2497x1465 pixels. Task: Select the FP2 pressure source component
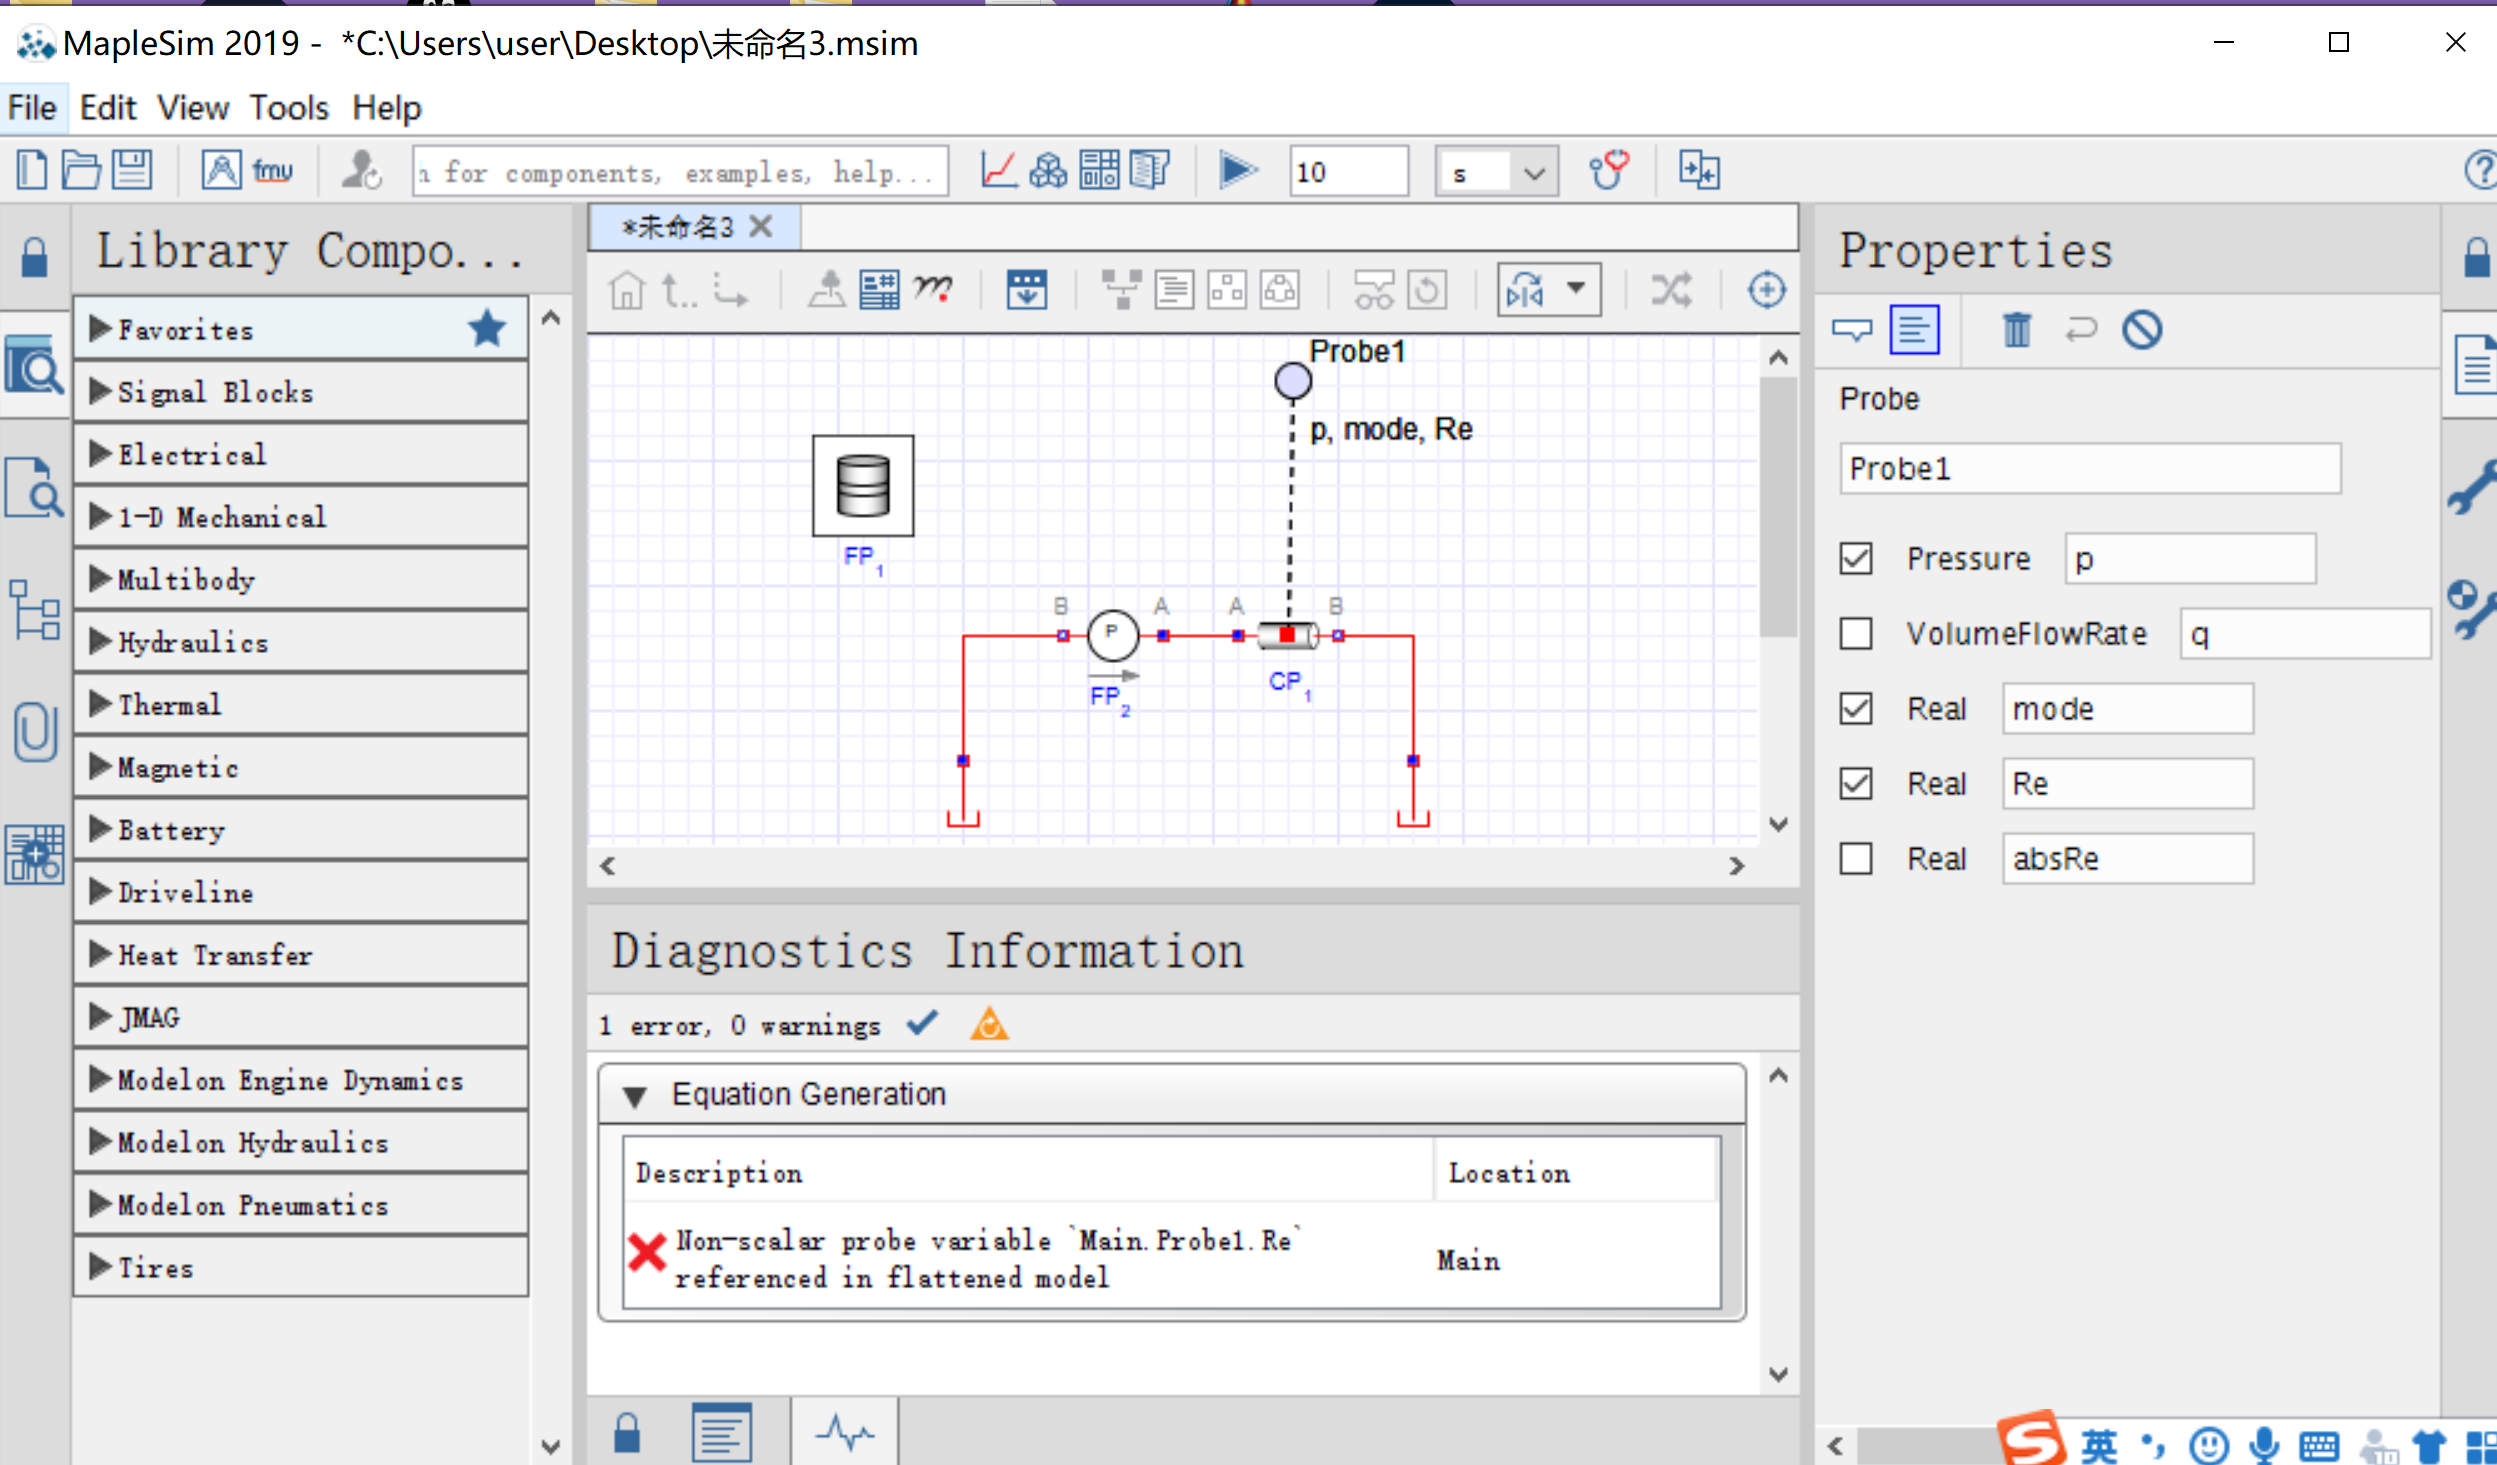tap(1112, 635)
